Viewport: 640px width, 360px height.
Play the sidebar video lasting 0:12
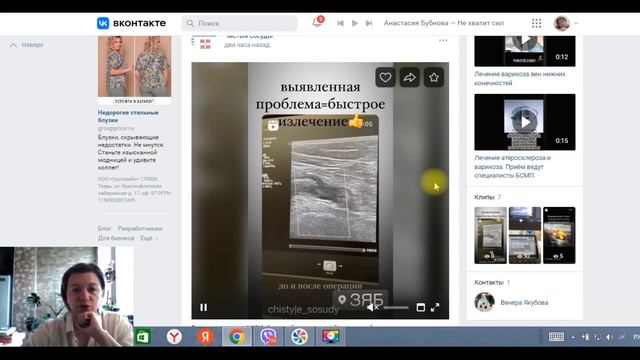(525, 51)
